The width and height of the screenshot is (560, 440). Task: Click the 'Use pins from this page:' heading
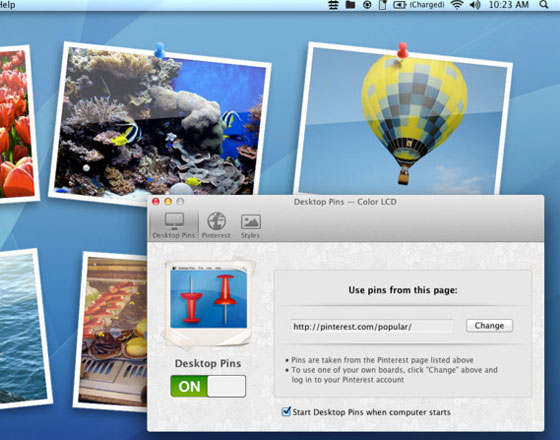[x=403, y=290]
